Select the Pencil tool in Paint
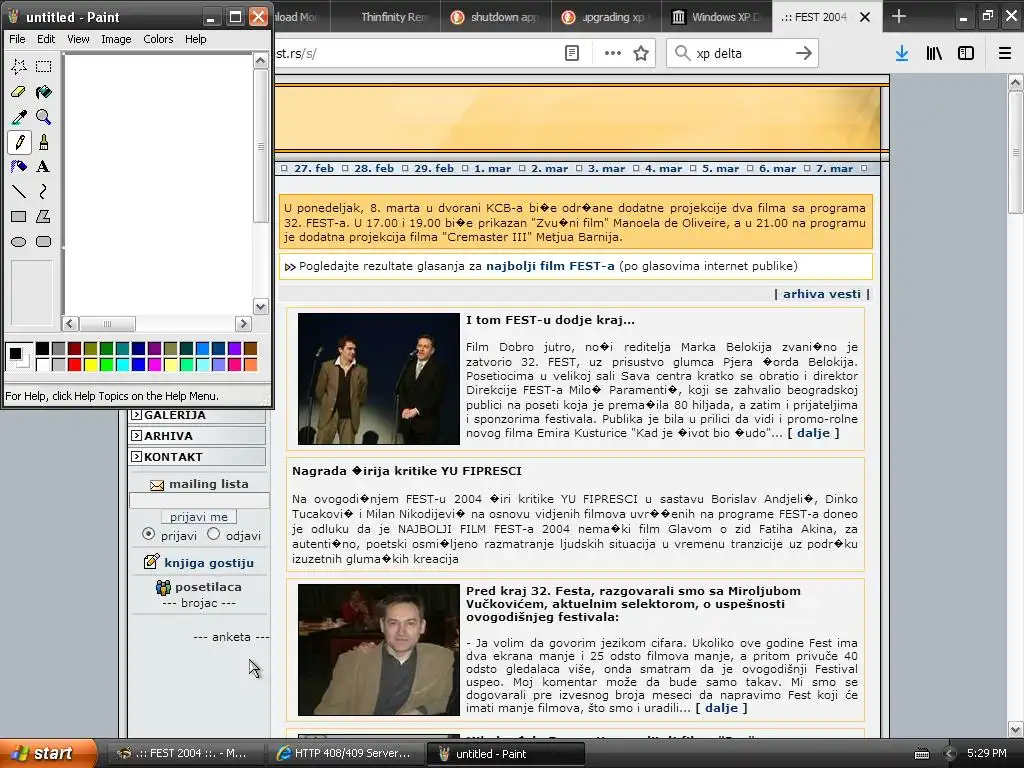The height and width of the screenshot is (768, 1024). (x=19, y=142)
